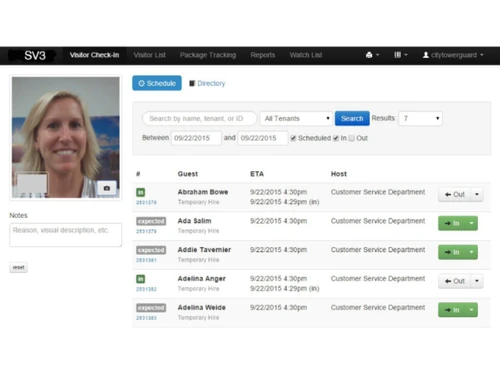Open the Visitor Check-In tab
This screenshot has height=375, width=500.
(x=94, y=55)
